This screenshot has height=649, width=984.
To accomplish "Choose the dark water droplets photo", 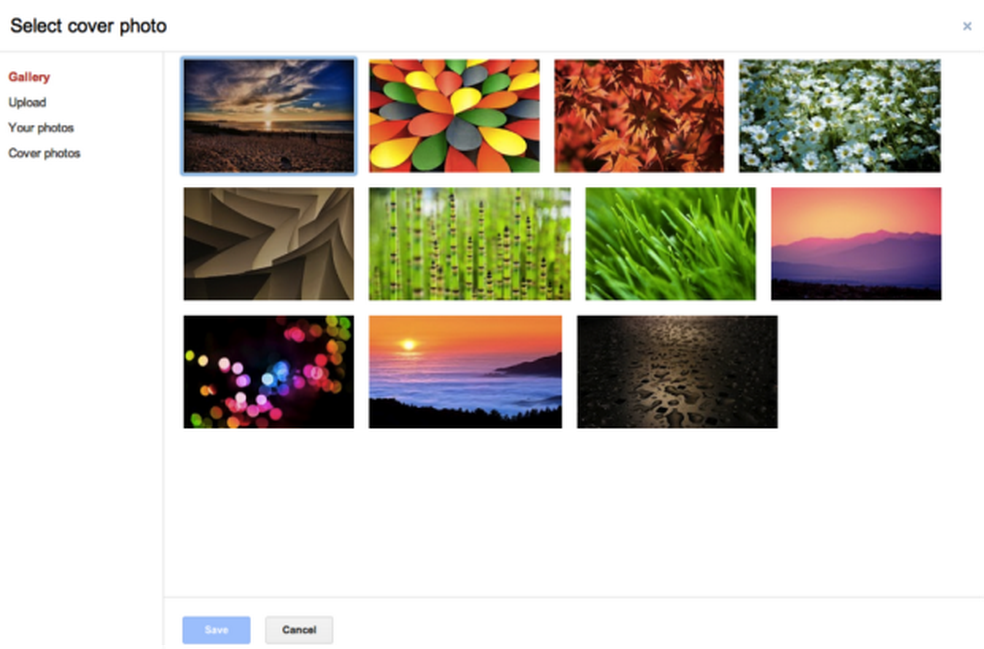I will (677, 372).
